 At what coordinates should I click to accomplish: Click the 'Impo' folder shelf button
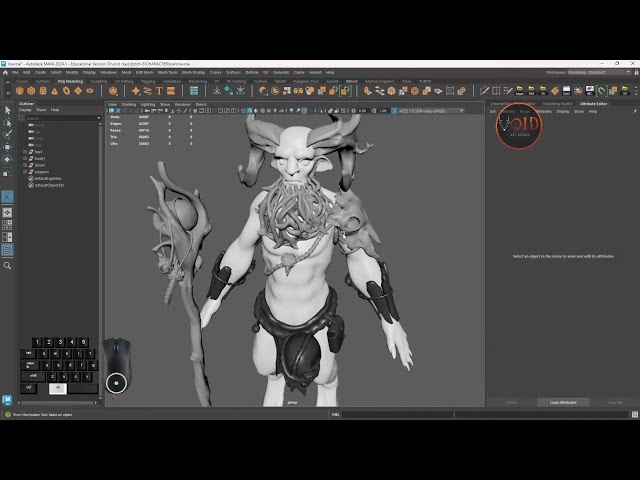[x=520, y=91]
